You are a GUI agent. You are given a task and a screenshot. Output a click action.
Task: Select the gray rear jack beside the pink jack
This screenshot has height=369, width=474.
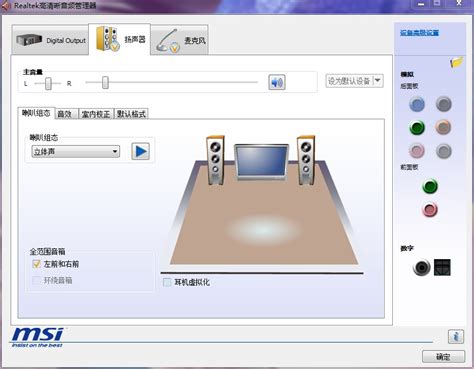coord(444,151)
